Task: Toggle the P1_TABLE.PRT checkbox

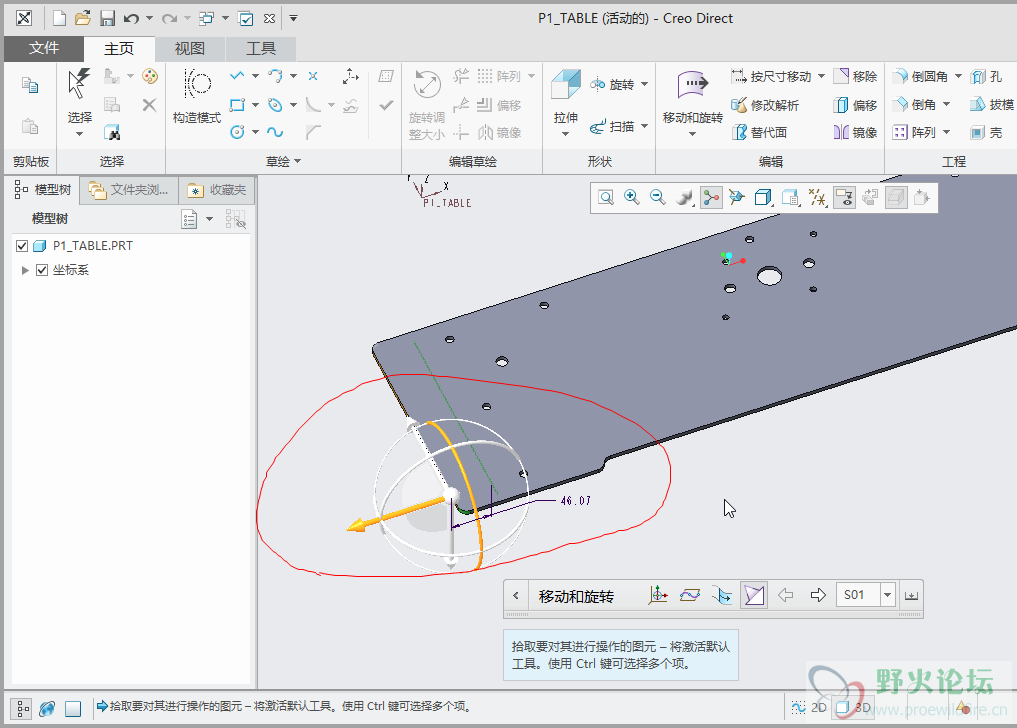Action: coord(22,246)
